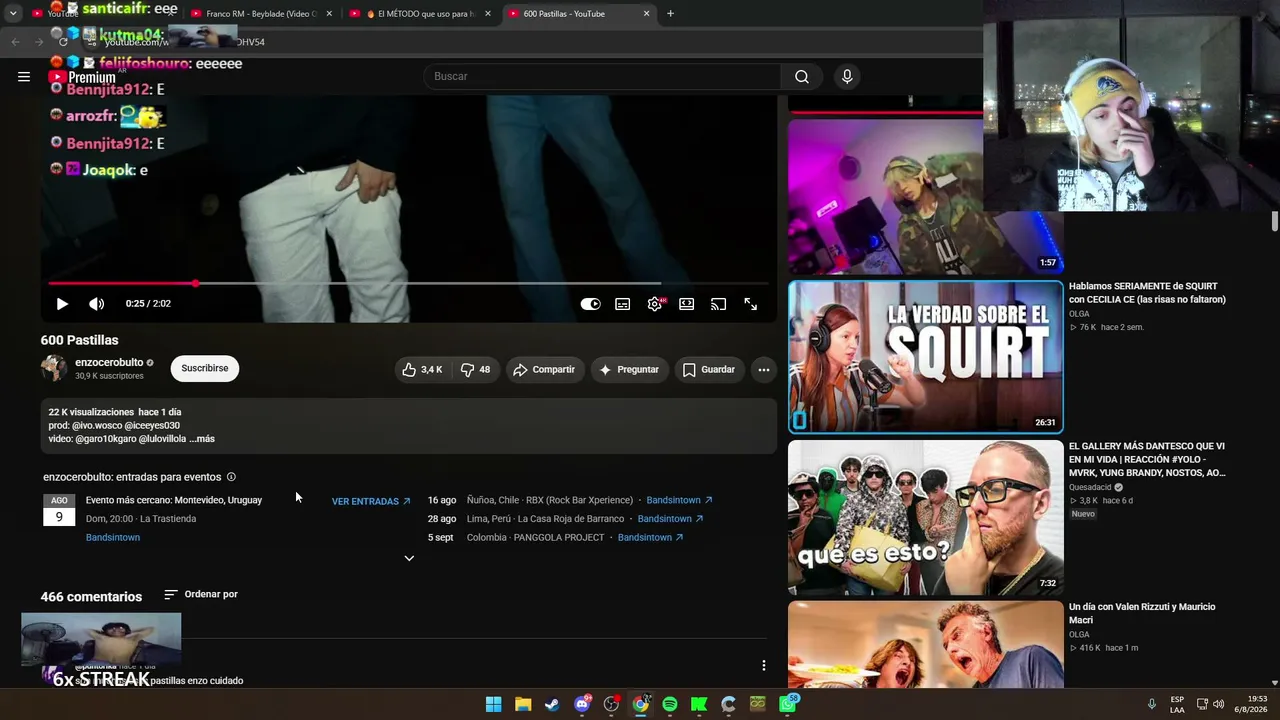Open the Preguntar AI assistant
Screen dimensions: 1280x720
(629, 370)
